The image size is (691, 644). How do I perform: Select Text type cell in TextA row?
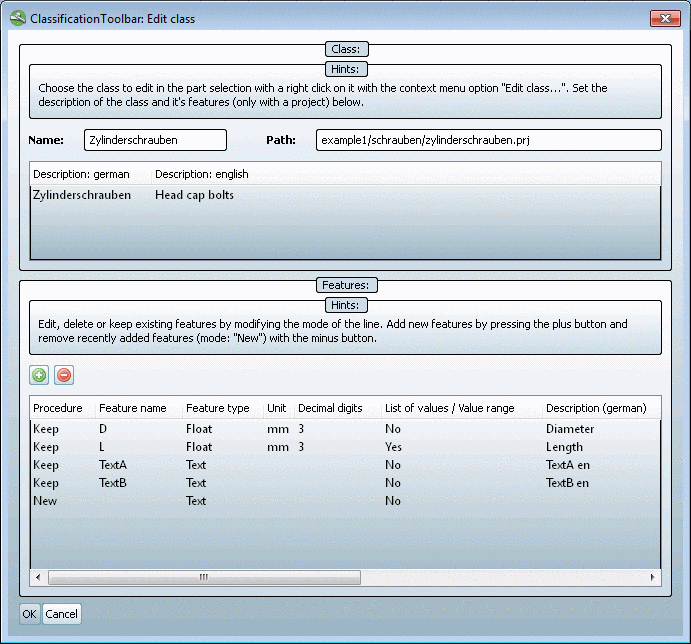pos(196,465)
